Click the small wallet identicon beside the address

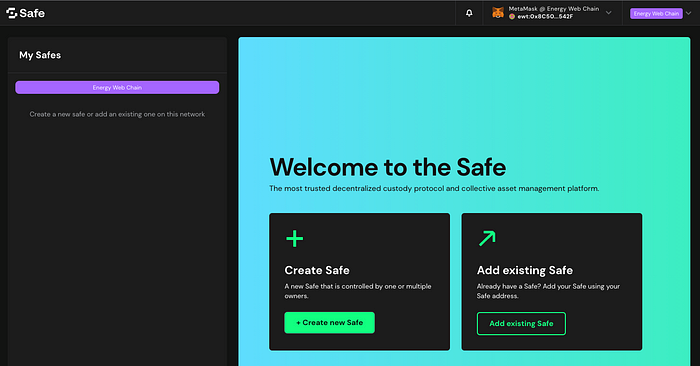coord(512,17)
